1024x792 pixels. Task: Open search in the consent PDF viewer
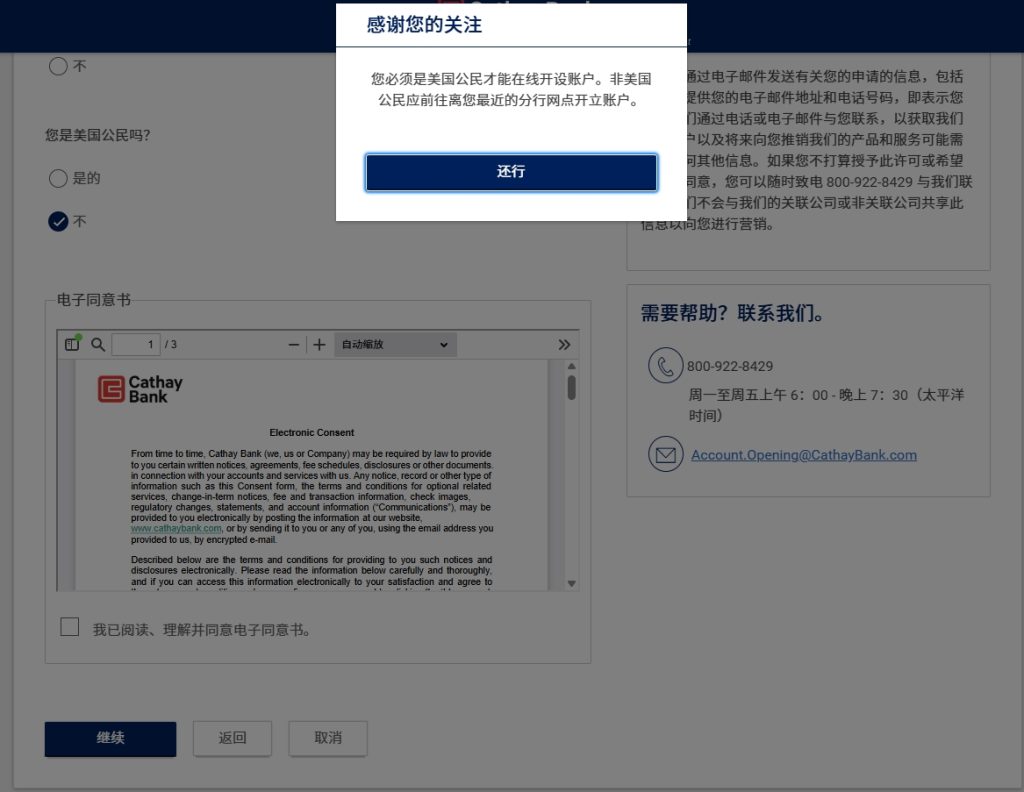[x=95, y=344]
